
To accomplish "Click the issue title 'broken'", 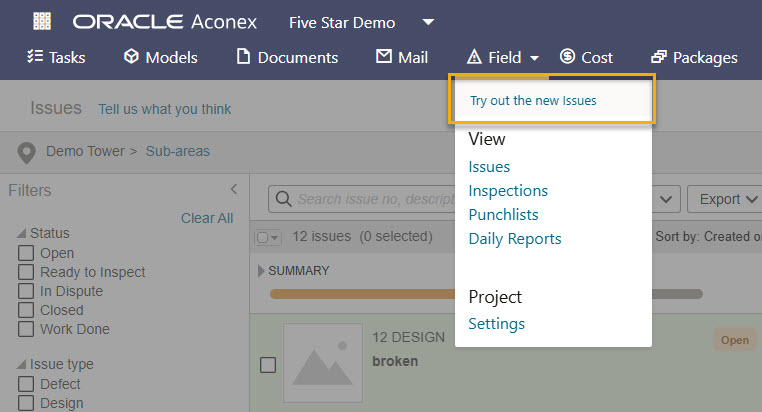I will click(x=395, y=361).
